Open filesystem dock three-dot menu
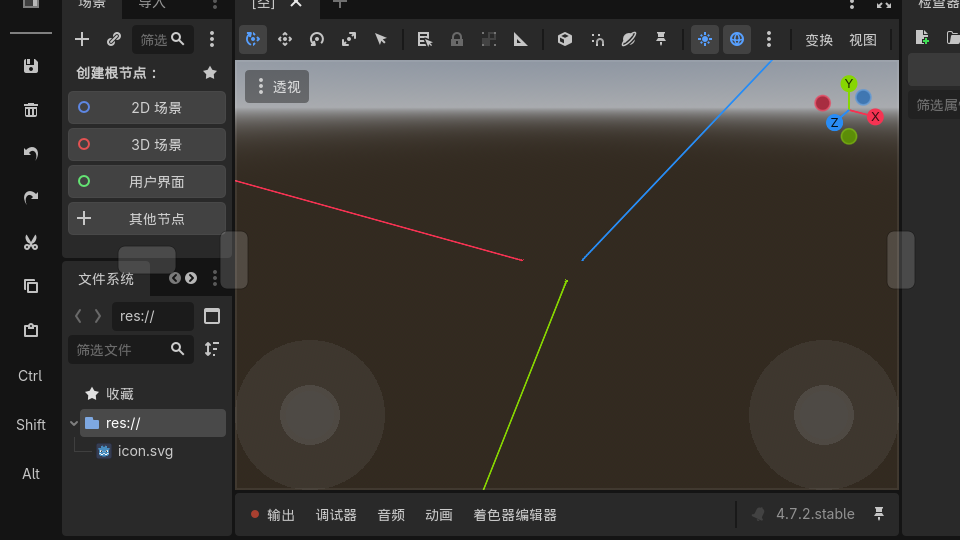 tap(214, 278)
